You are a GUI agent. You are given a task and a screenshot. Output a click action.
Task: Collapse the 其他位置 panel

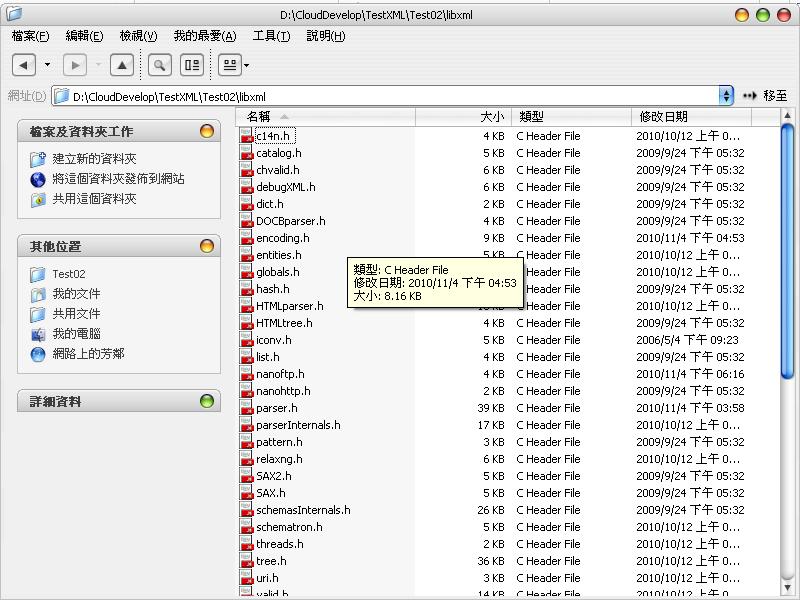207,245
